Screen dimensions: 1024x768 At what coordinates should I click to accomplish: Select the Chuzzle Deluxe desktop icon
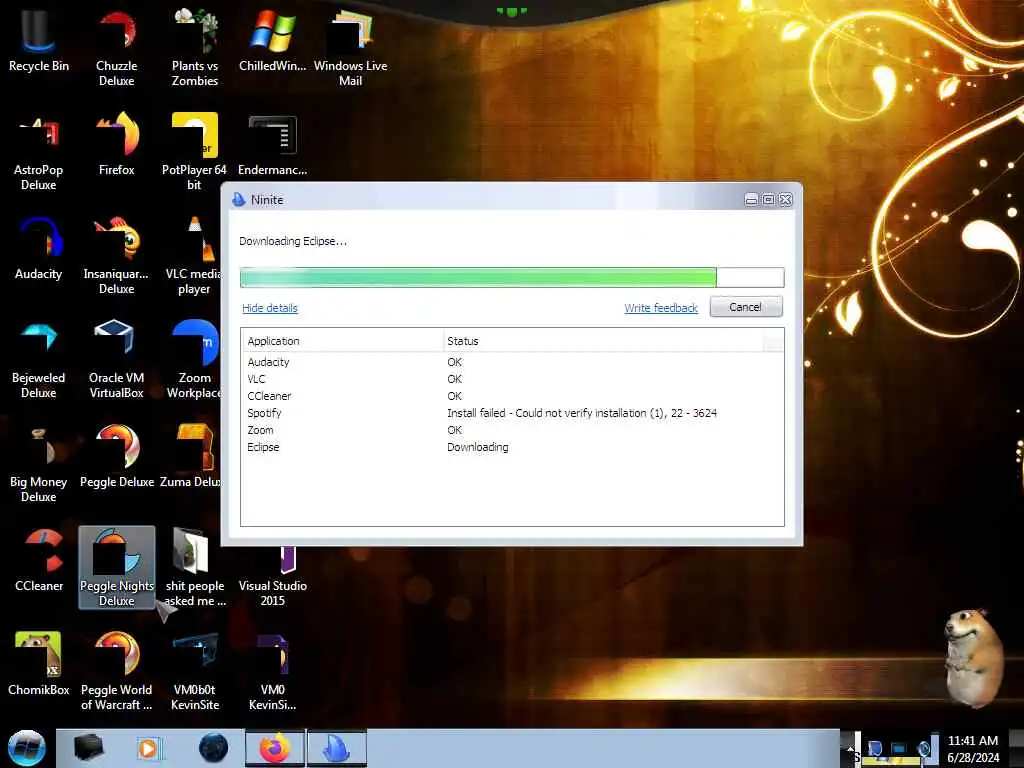[x=117, y=48]
